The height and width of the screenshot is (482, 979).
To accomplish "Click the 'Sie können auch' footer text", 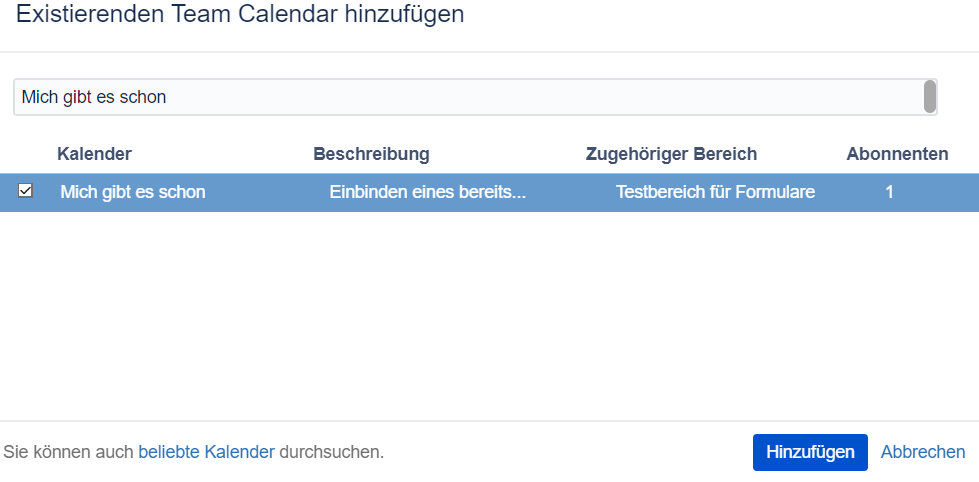I will click(68, 452).
